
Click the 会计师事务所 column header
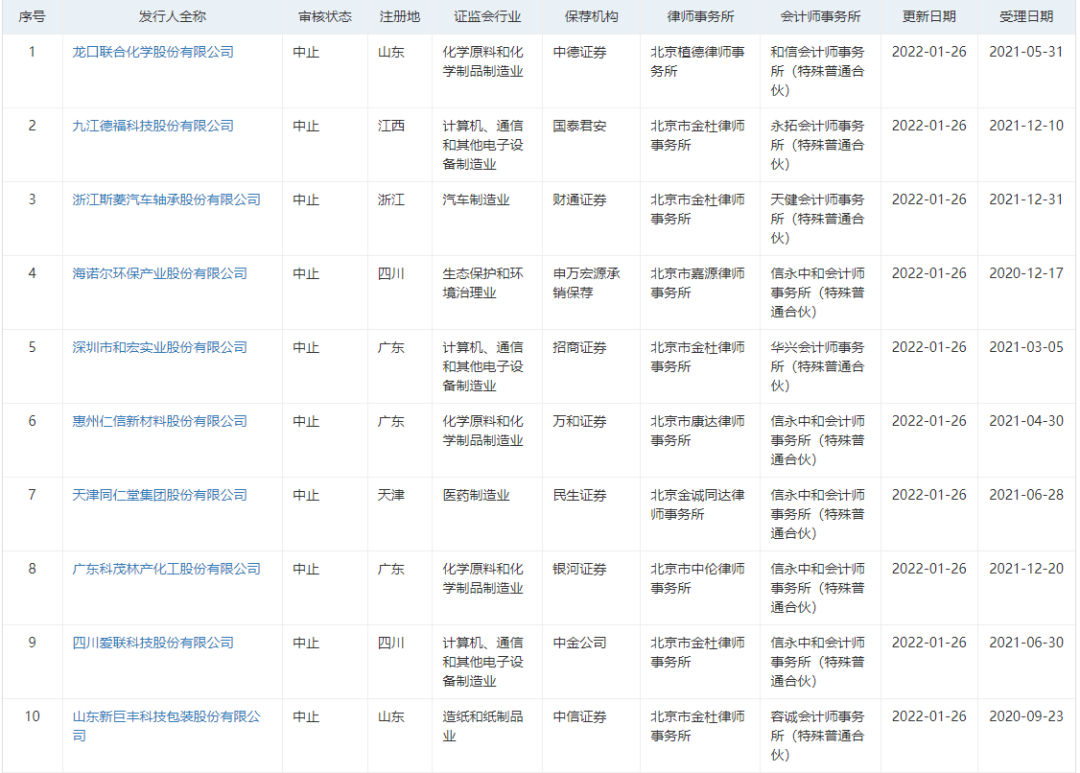pyautogui.click(x=820, y=17)
